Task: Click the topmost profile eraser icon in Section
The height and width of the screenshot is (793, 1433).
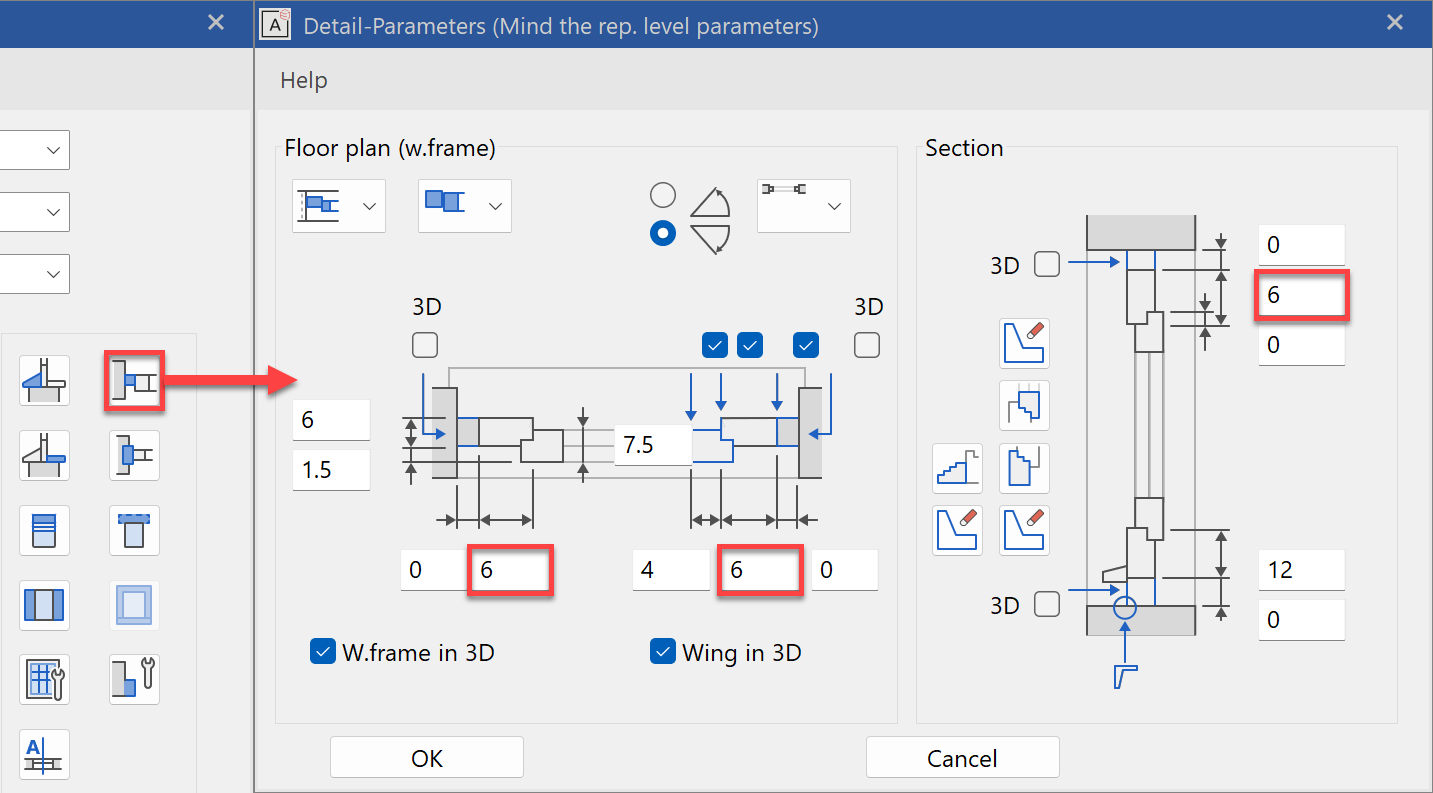Action: pos(1024,343)
